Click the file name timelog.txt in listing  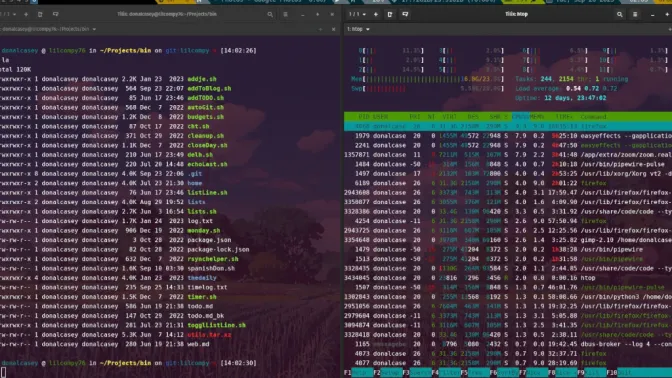(x=207, y=287)
